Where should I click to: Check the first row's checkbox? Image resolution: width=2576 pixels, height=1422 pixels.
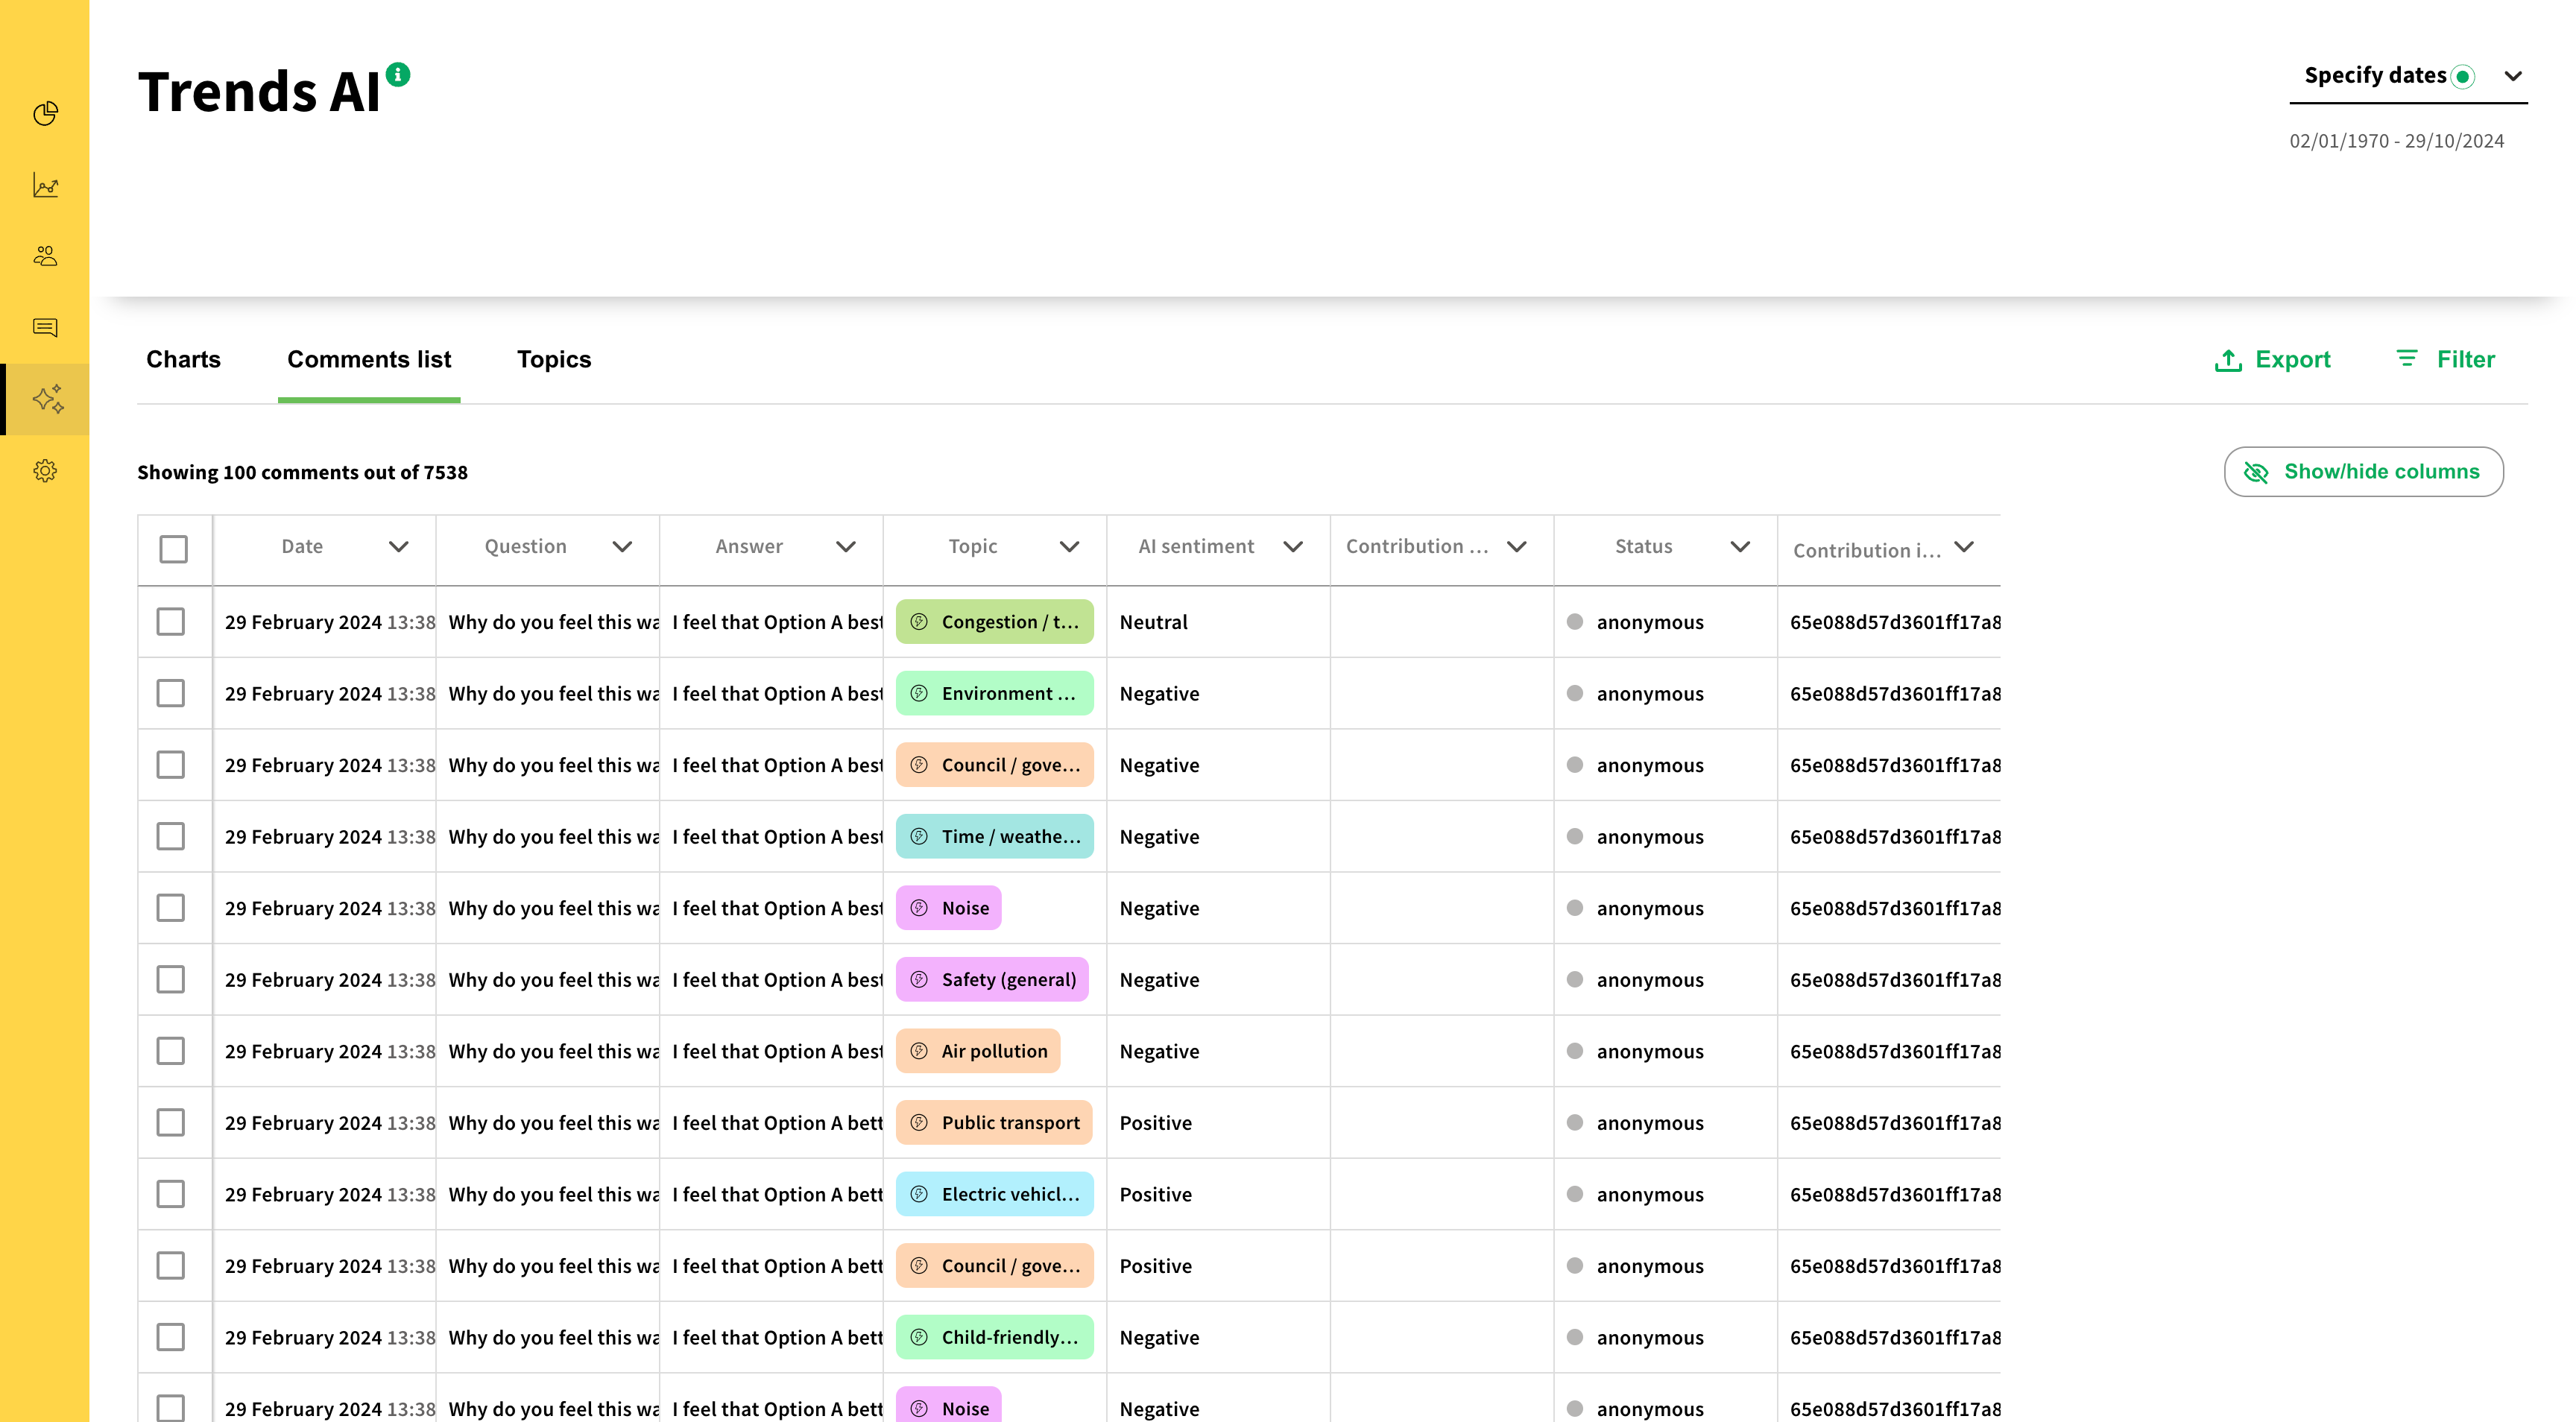171,621
